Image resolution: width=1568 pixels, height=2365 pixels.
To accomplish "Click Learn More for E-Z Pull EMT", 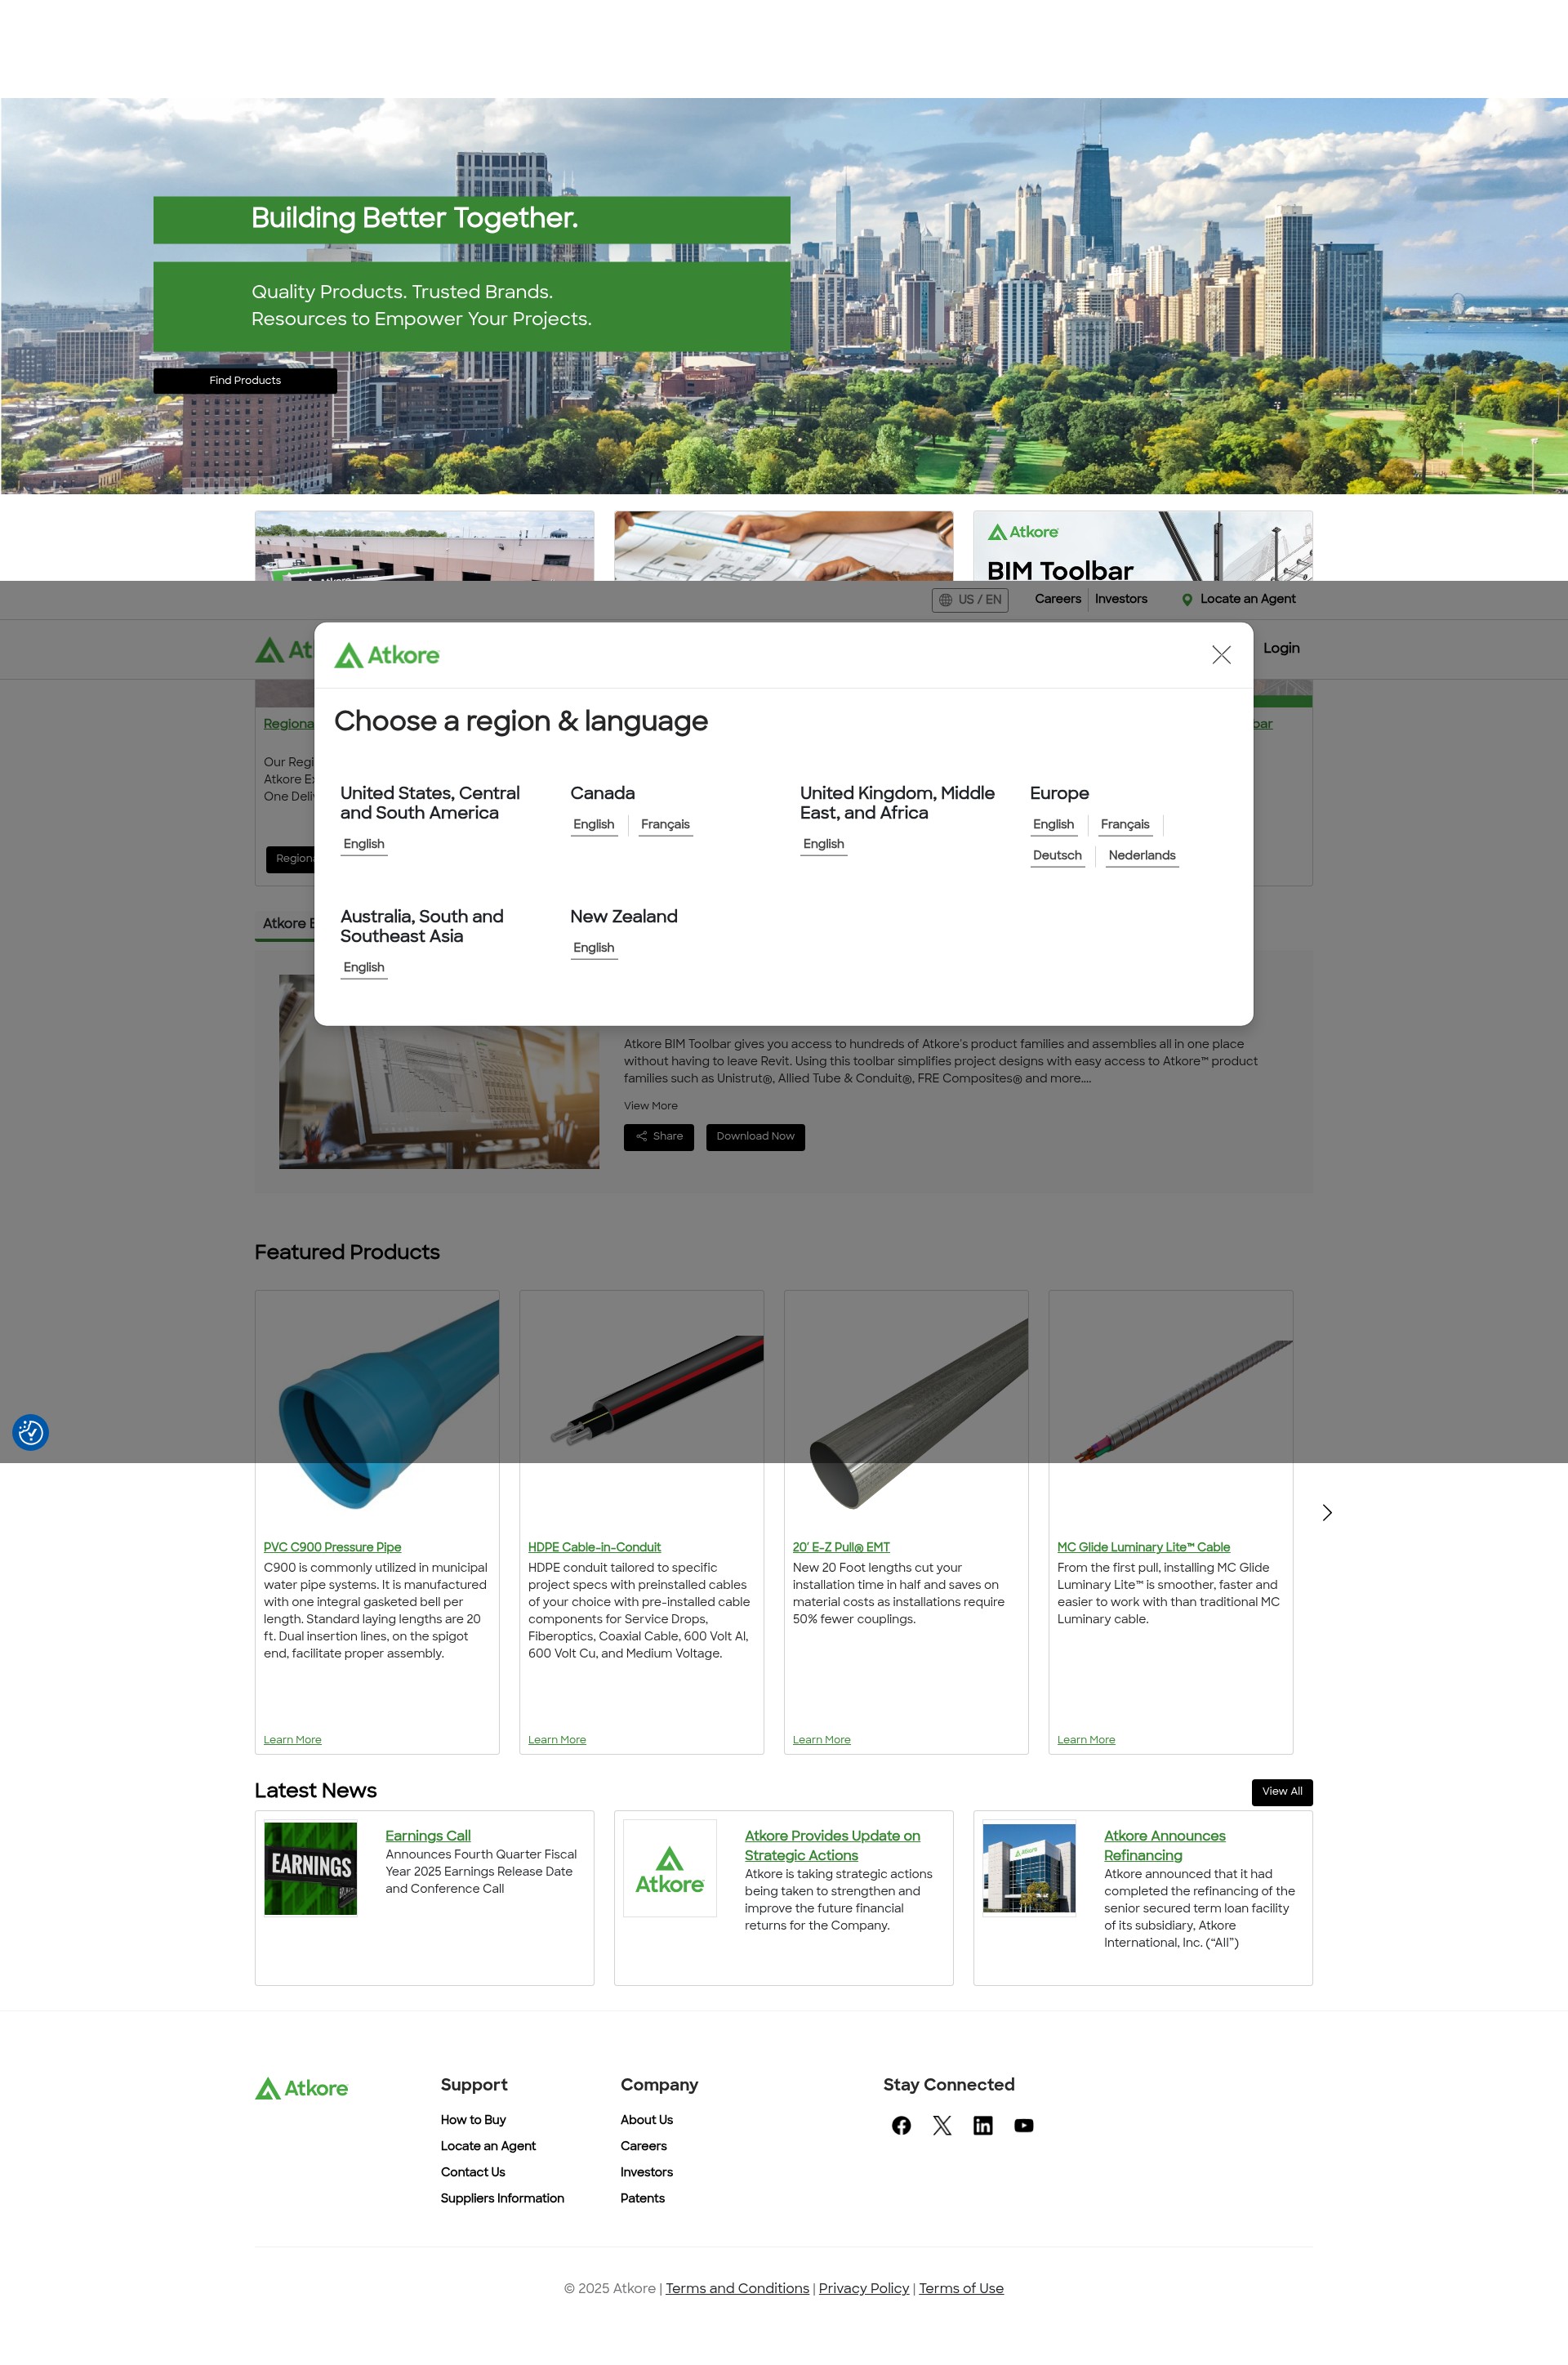I will 821,1740.
